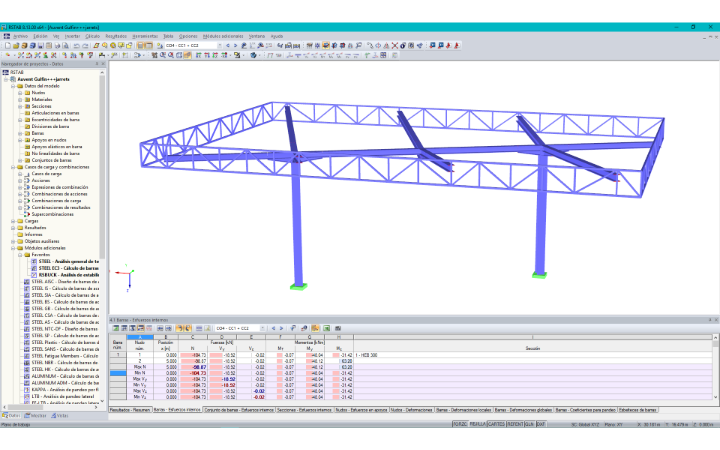This screenshot has width=720, height=450.
Task: Go to previous load case arrow in main toolbar
Action: coord(228,45)
